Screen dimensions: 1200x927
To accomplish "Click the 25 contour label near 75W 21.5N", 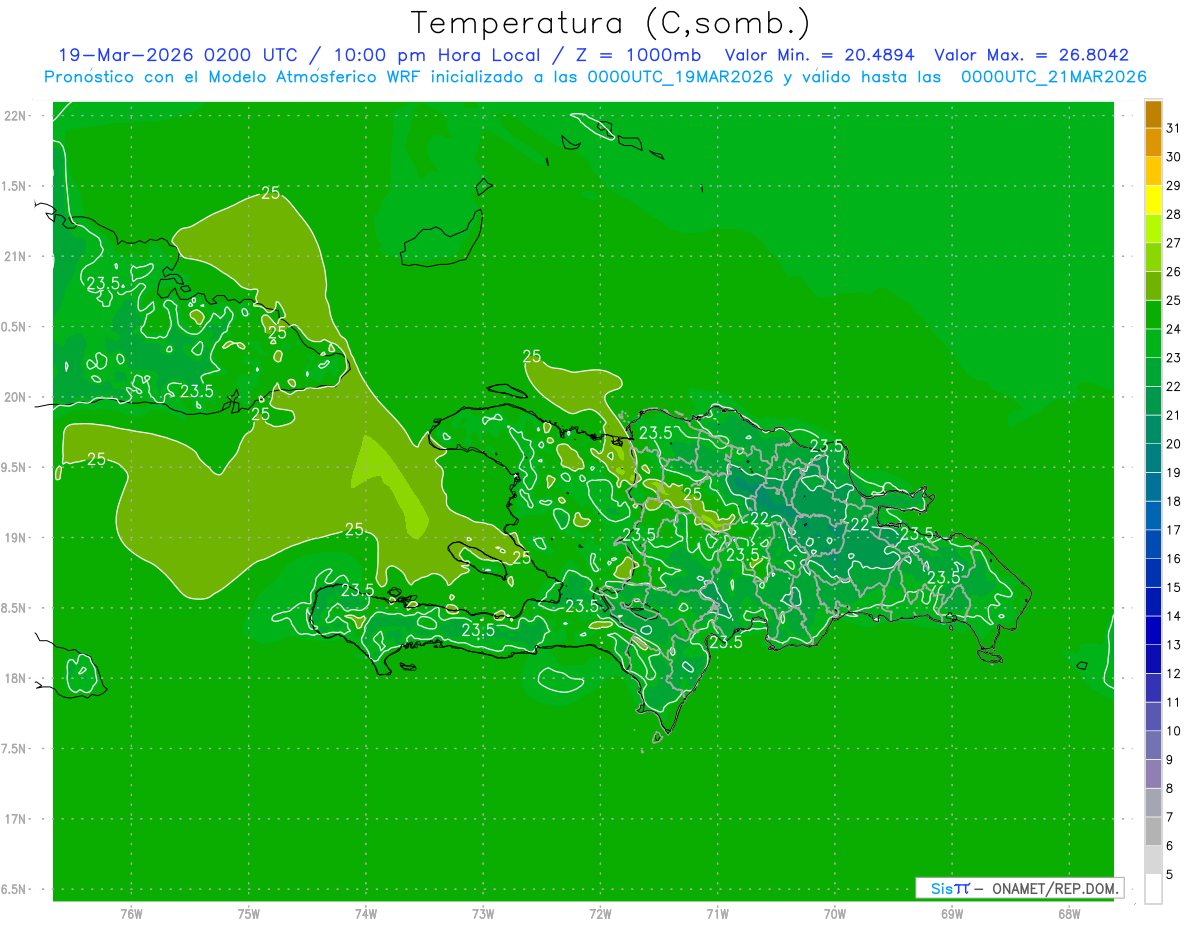I will pyautogui.click(x=270, y=193).
